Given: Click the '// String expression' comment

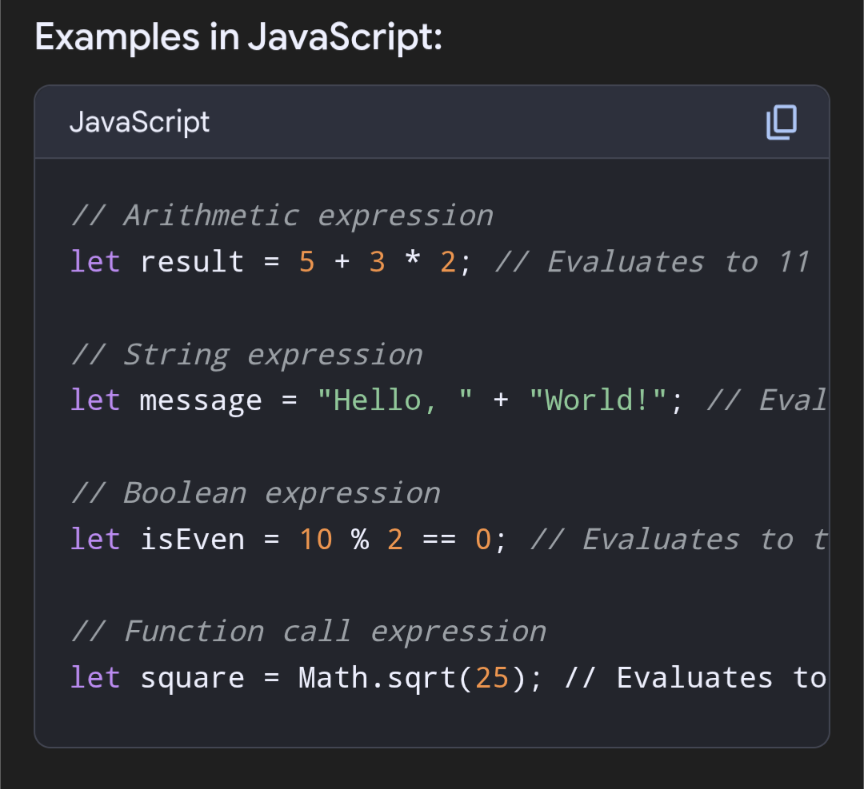Looking at the screenshot, I should pyautogui.click(x=247, y=354).
